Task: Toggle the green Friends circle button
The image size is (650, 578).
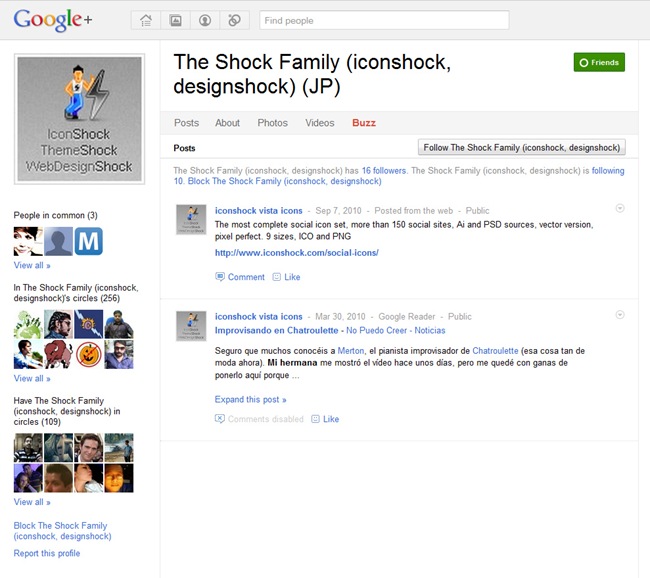Action: click(599, 62)
